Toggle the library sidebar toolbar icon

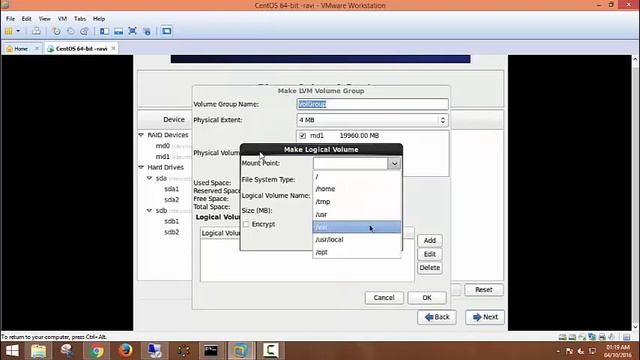pos(104,31)
